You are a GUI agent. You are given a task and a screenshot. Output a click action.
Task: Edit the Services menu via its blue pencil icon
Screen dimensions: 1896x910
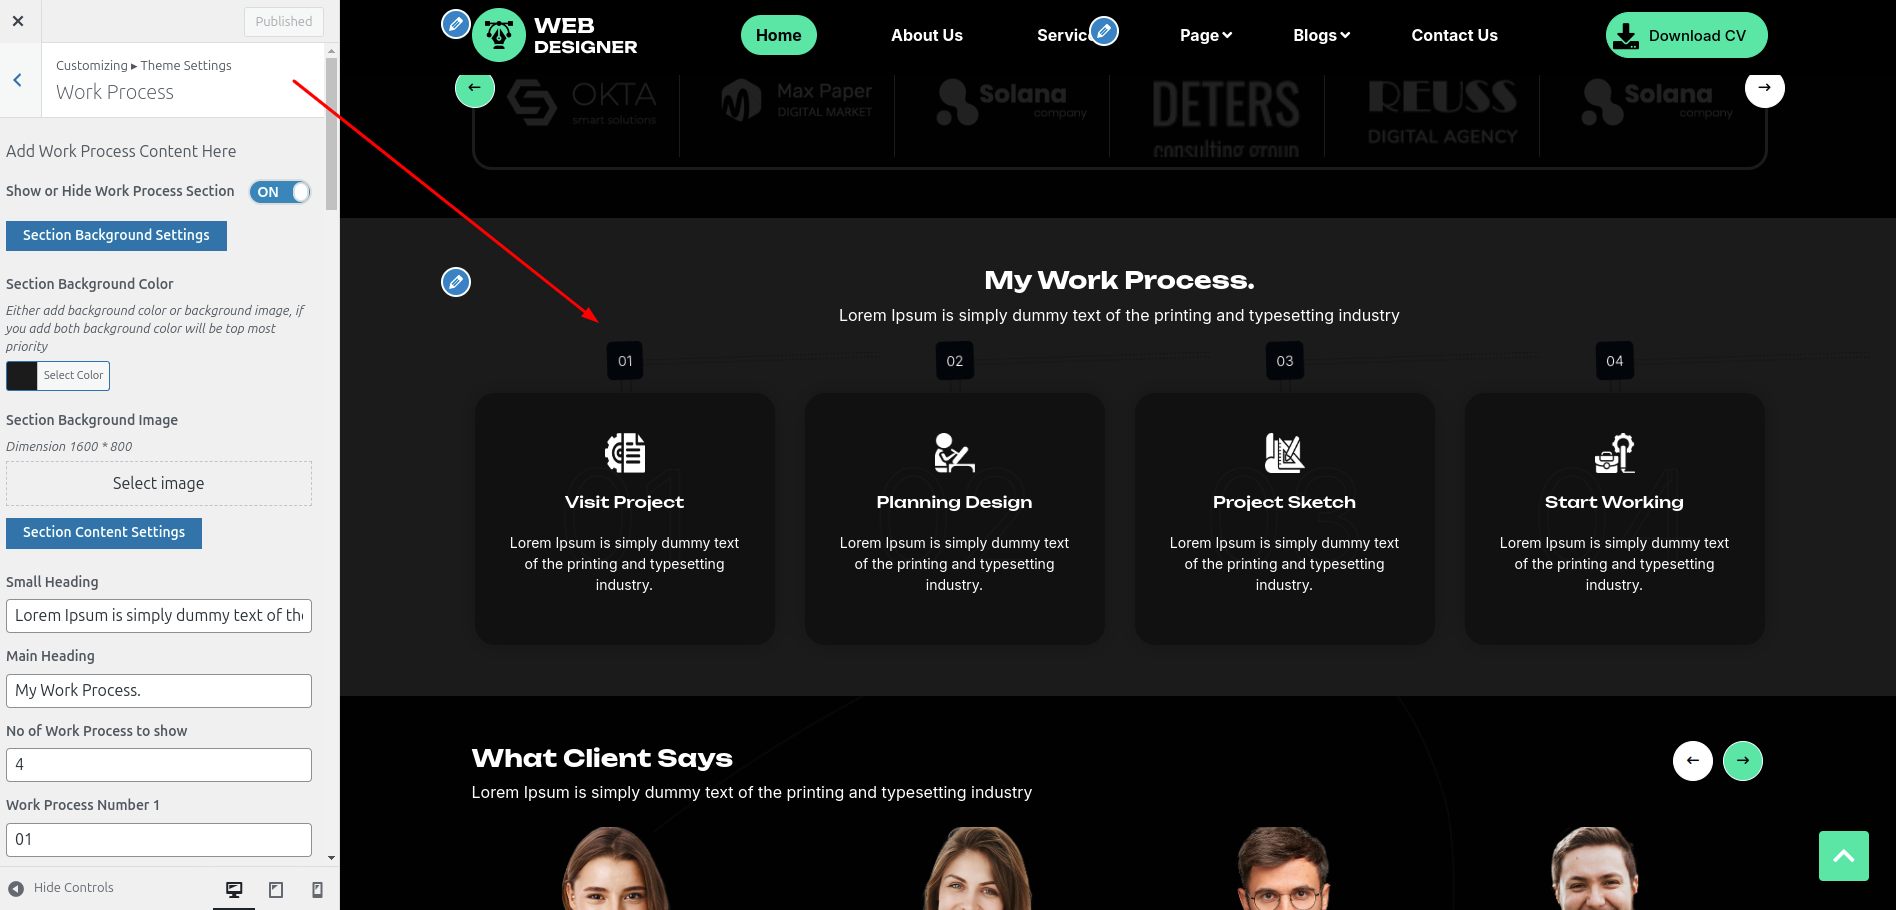click(x=1103, y=31)
